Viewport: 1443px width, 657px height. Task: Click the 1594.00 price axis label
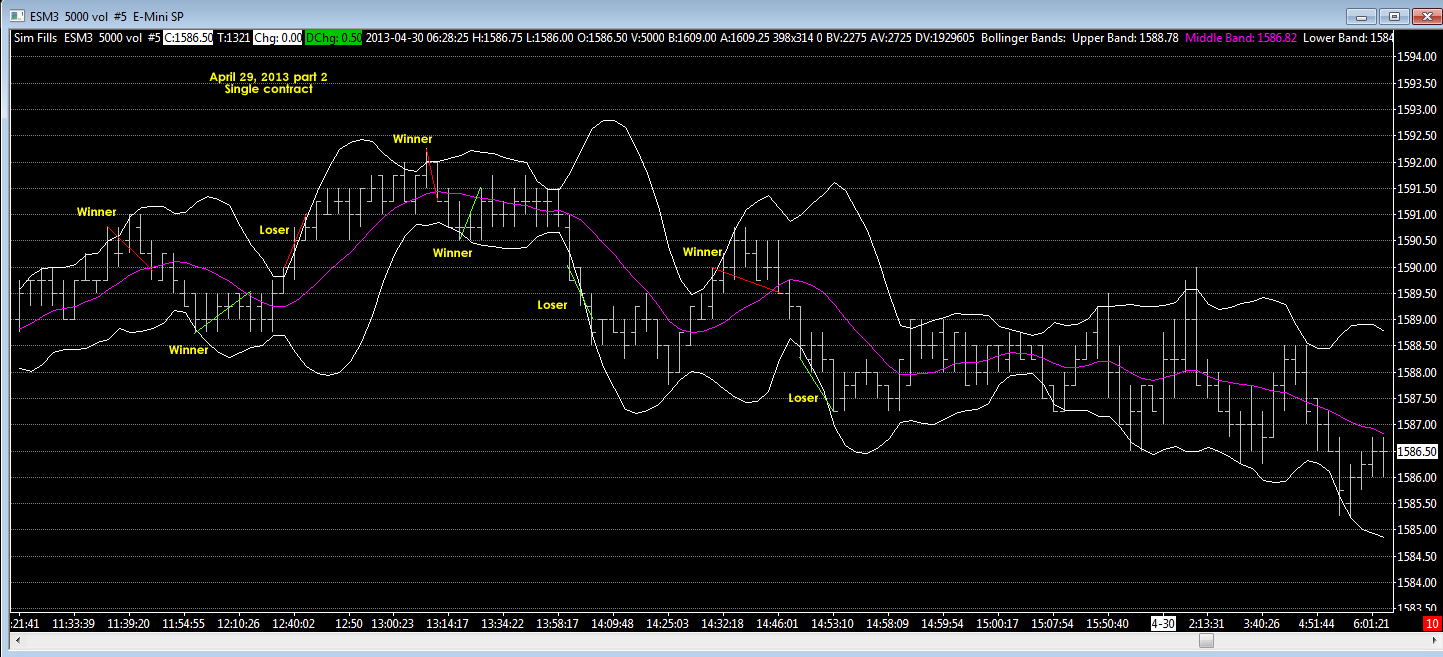point(1419,57)
